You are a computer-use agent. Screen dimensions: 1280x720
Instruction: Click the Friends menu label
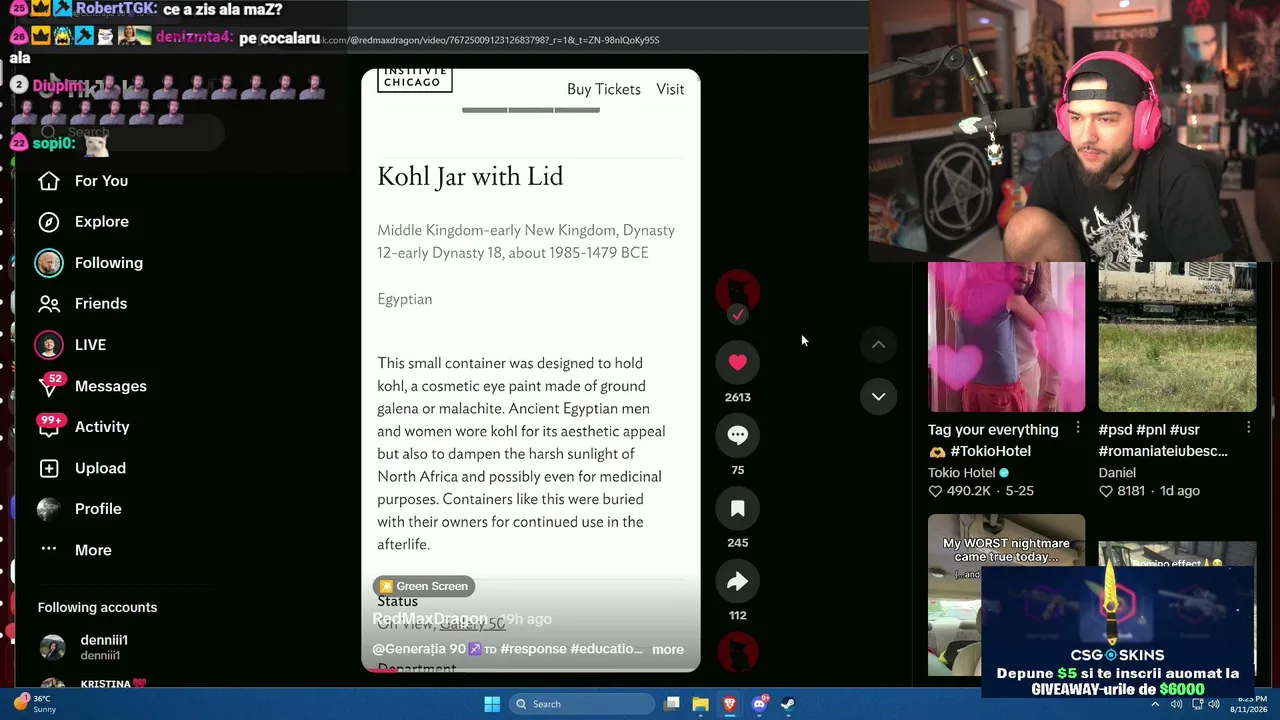101,304
